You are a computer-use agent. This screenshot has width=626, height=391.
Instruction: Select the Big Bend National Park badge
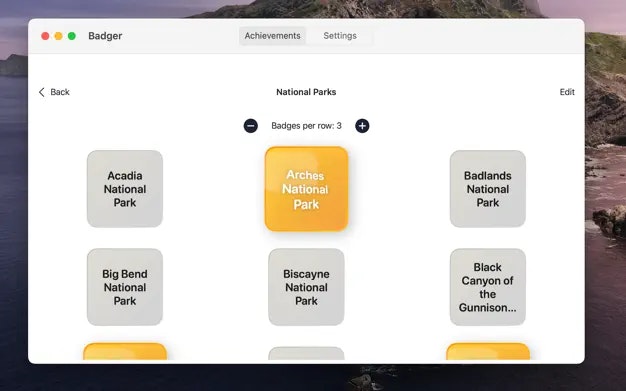coord(125,287)
